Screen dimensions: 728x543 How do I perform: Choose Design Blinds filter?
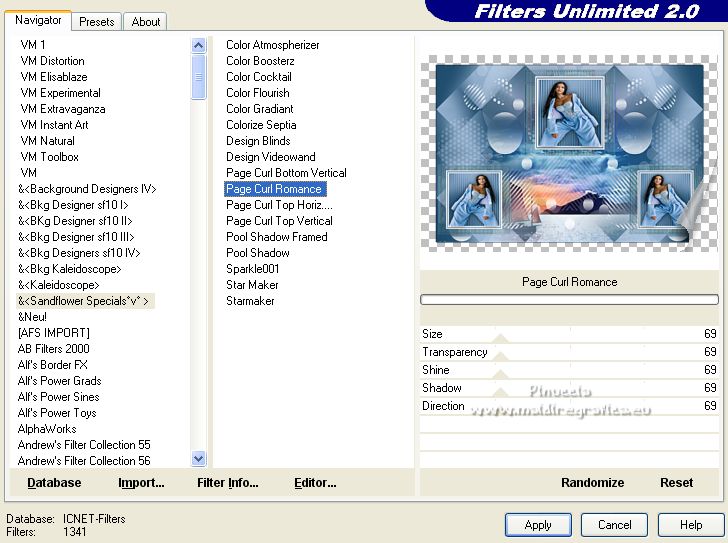258,141
